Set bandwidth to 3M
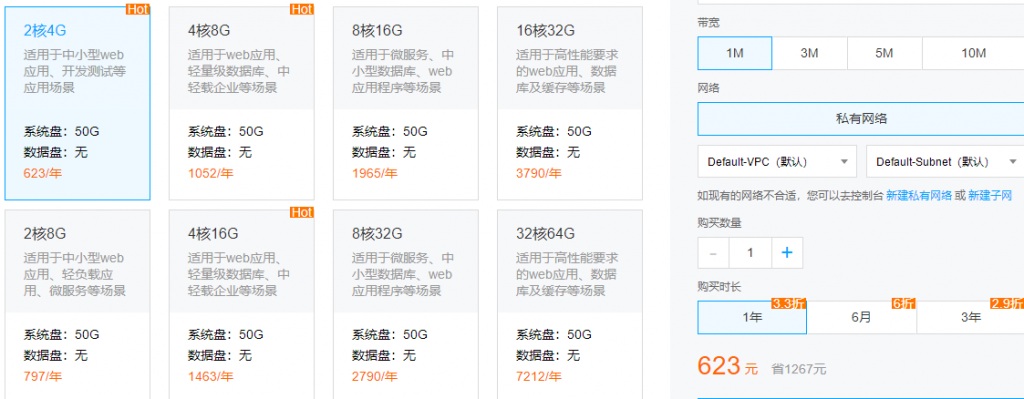This screenshot has height=399, width=1024. pos(810,53)
